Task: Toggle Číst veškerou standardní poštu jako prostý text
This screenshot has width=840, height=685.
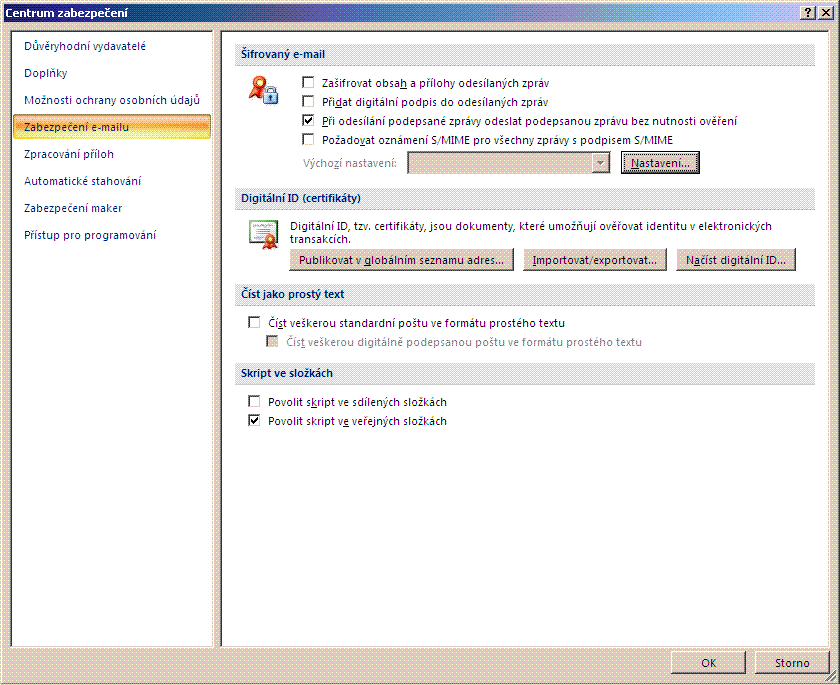Action: tap(254, 323)
